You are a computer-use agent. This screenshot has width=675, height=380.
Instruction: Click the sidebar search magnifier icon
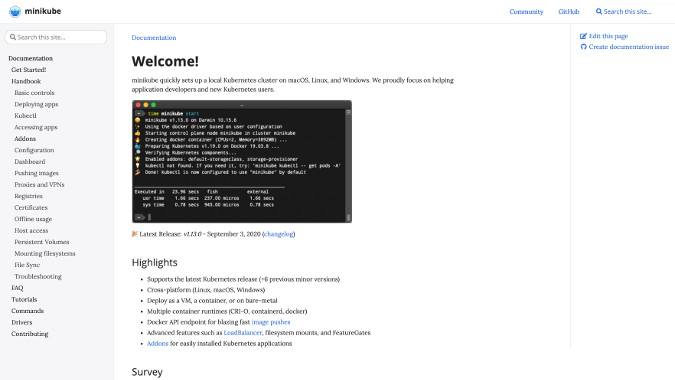tap(13, 37)
